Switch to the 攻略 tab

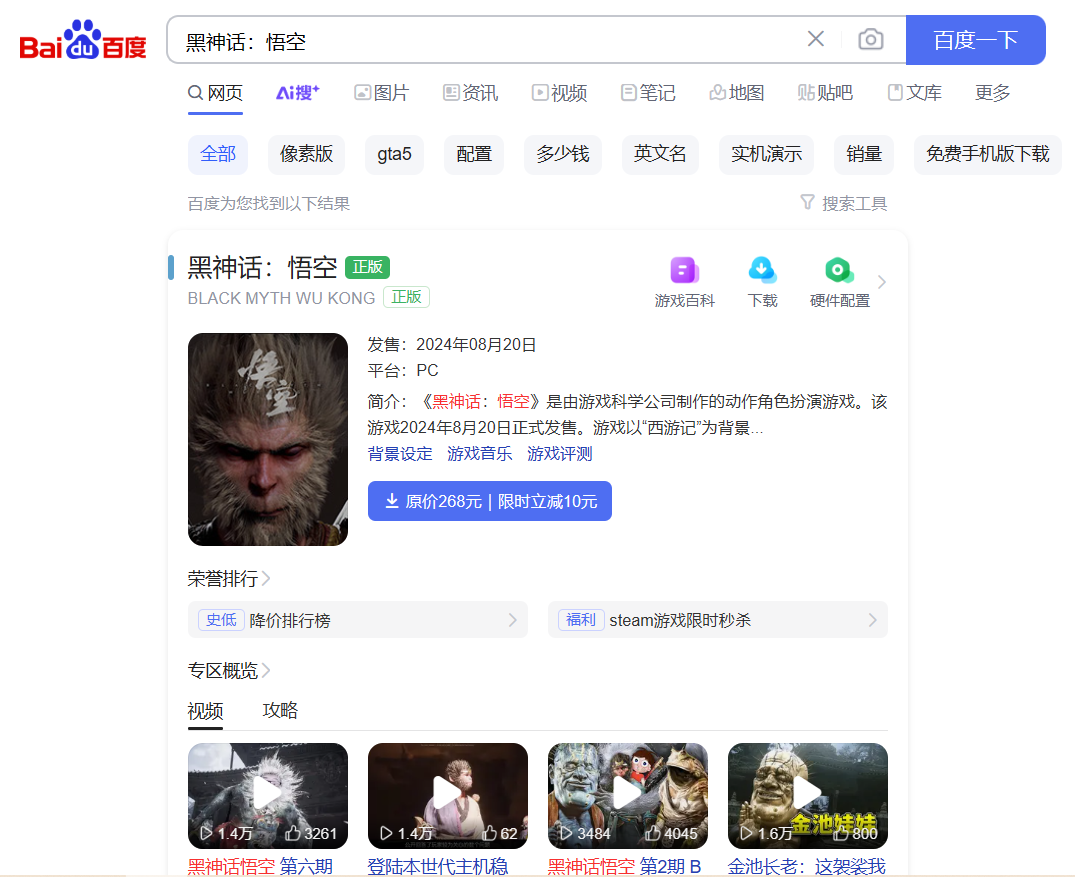[x=280, y=710]
